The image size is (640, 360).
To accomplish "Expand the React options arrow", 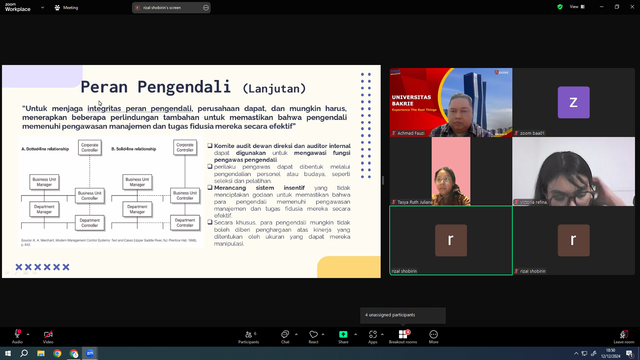I will point(323,334).
